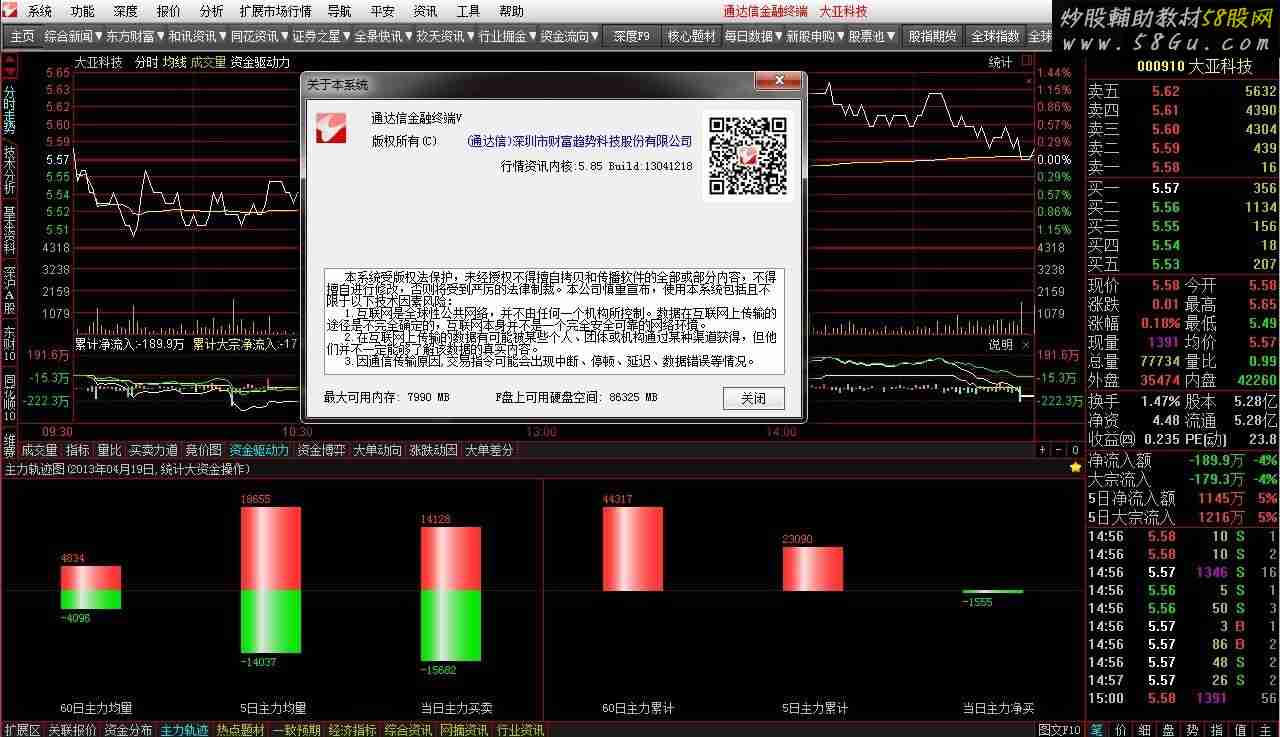The width and height of the screenshot is (1280, 737).
Task: Open the 帮助 menu
Action: (x=511, y=11)
